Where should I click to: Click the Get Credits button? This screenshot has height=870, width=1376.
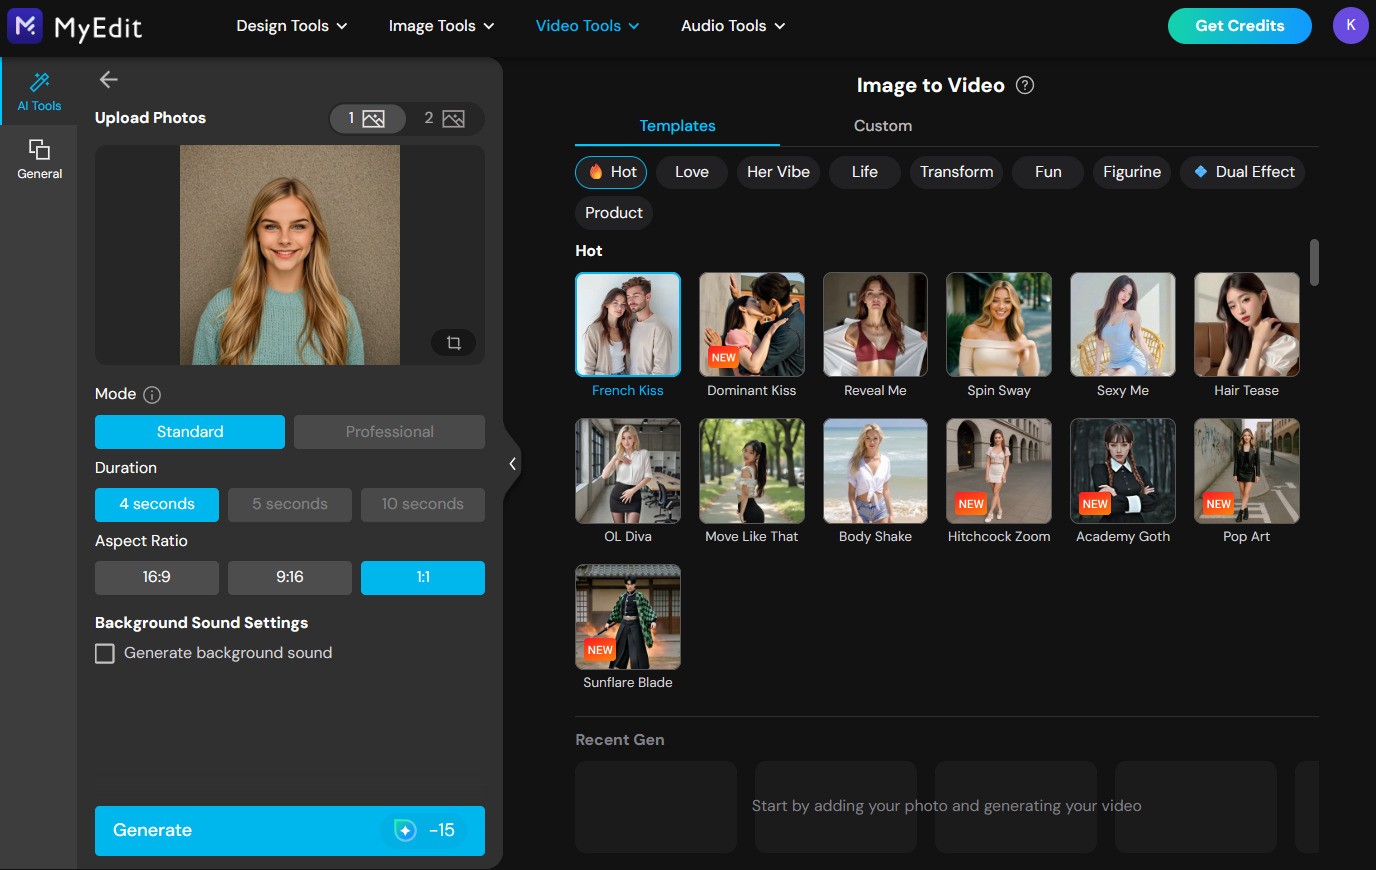(x=1240, y=26)
